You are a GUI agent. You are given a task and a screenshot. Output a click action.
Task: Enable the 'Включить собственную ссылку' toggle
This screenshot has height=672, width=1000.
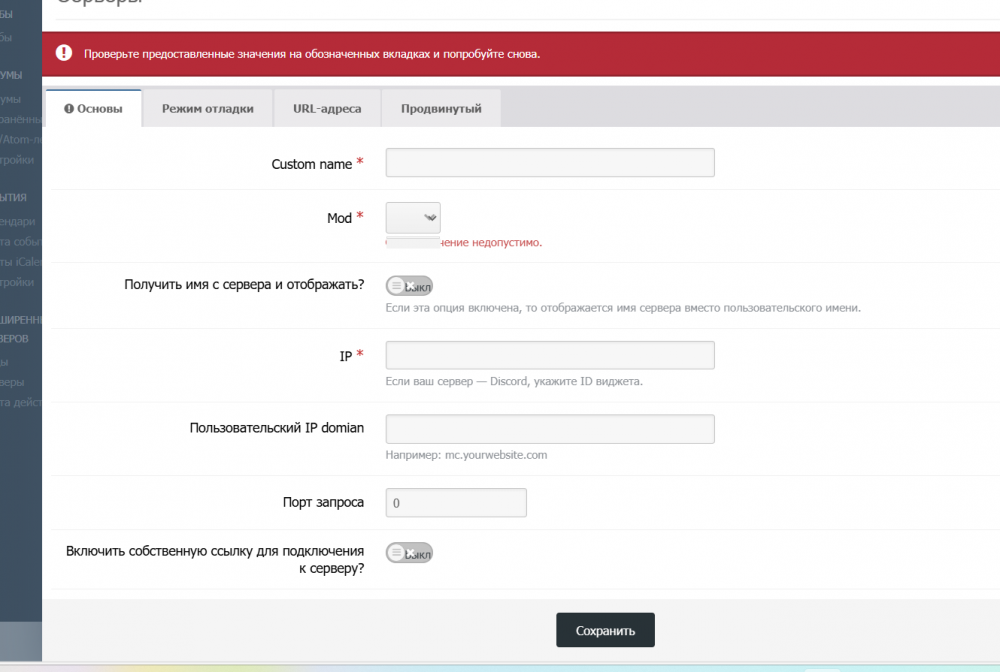(409, 553)
